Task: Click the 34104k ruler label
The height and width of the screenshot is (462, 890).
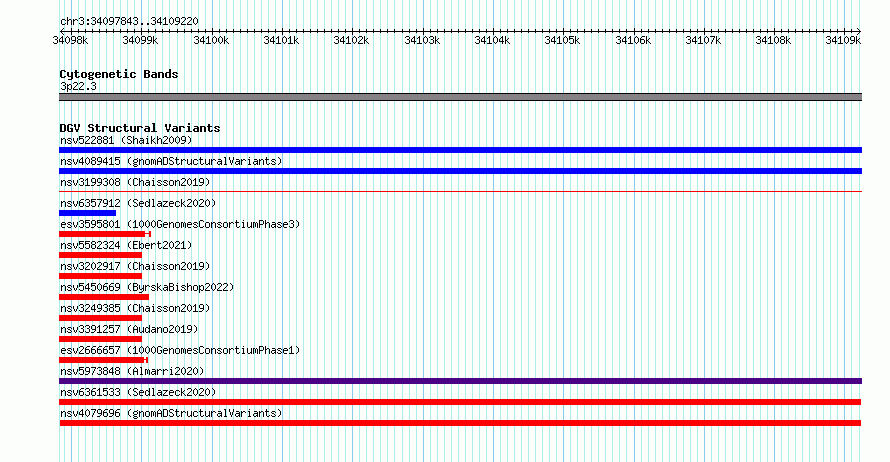Action: click(492, 40)
